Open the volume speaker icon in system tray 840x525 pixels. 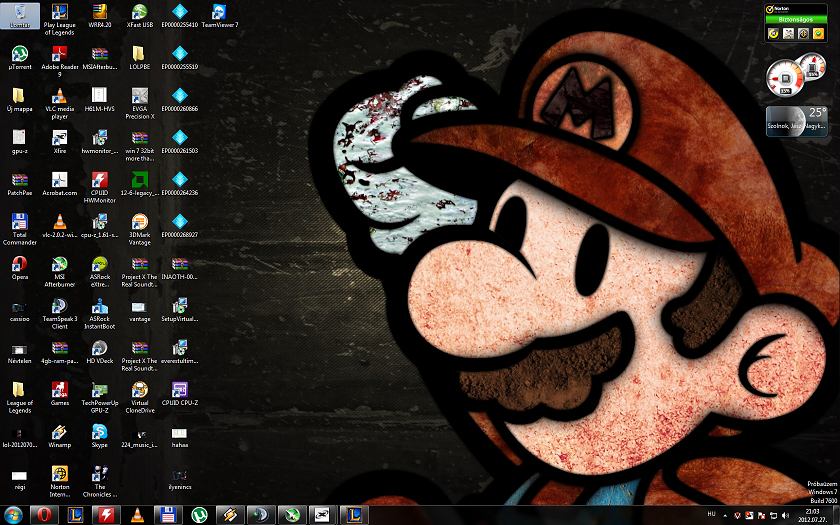[785, 515]
